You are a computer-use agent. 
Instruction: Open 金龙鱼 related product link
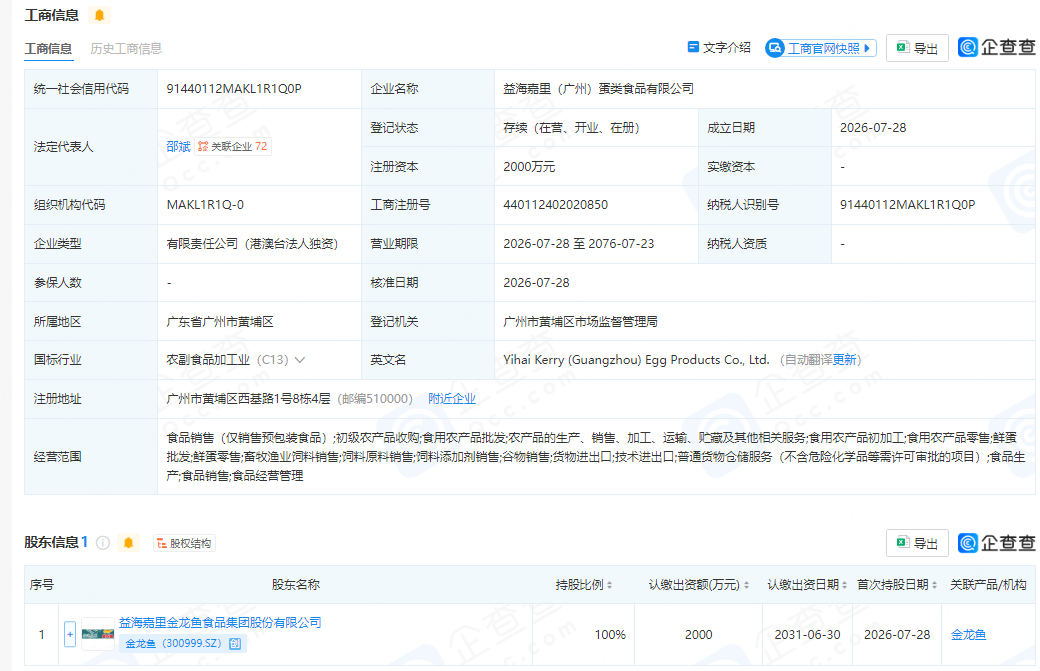[x=968, y=635]
